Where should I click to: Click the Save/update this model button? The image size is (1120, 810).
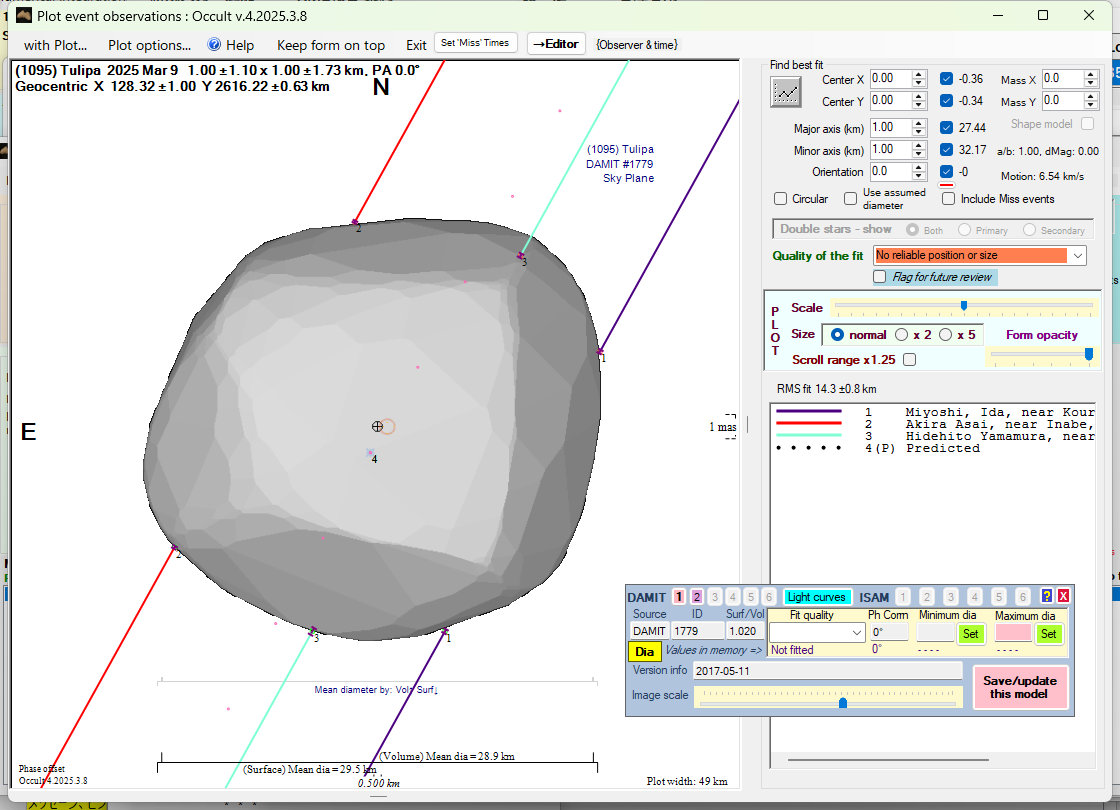tap(1020, 687)
